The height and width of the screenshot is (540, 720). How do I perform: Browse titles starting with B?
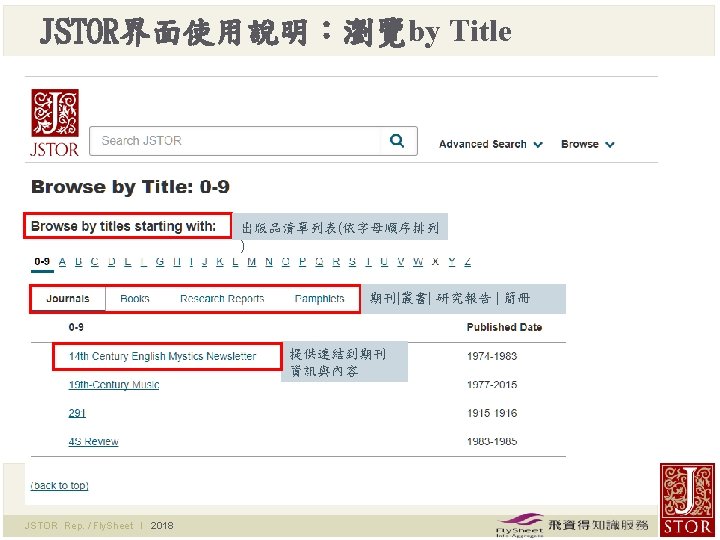pyautogui.click(x=79, y=262)
